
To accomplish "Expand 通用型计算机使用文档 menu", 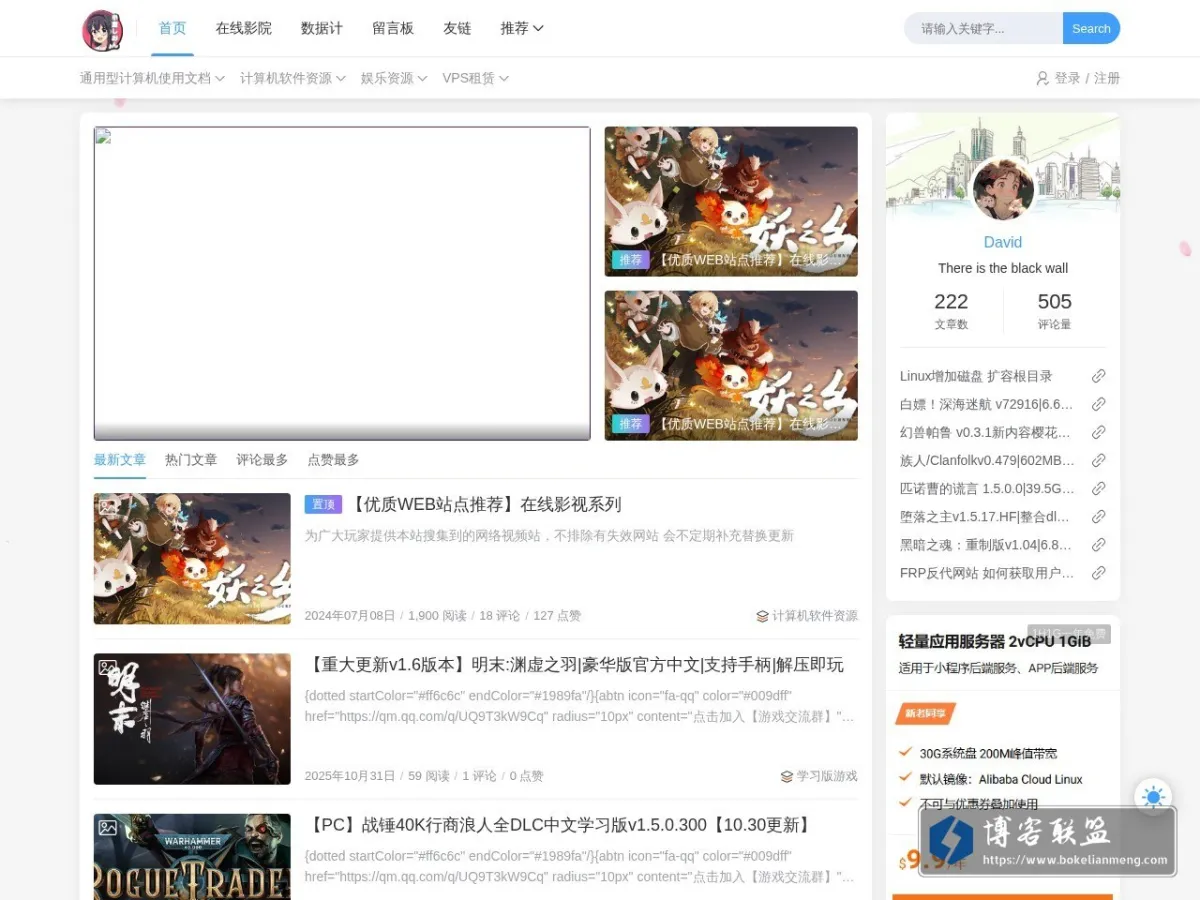I will (152, 78).
